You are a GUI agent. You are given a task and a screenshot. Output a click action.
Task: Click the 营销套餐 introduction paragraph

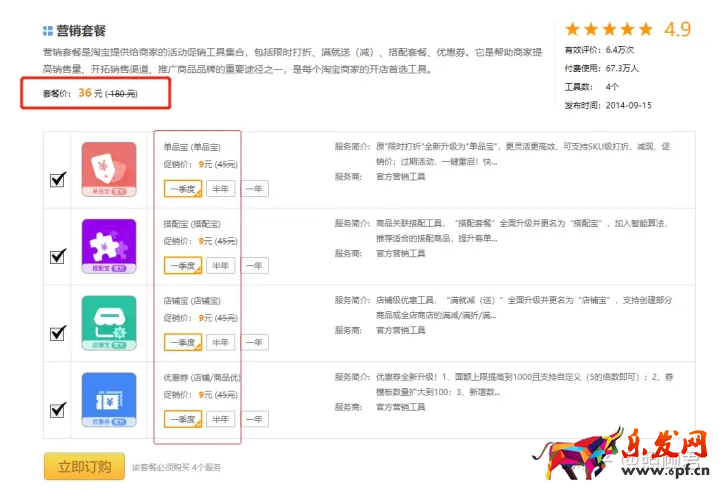292,61
